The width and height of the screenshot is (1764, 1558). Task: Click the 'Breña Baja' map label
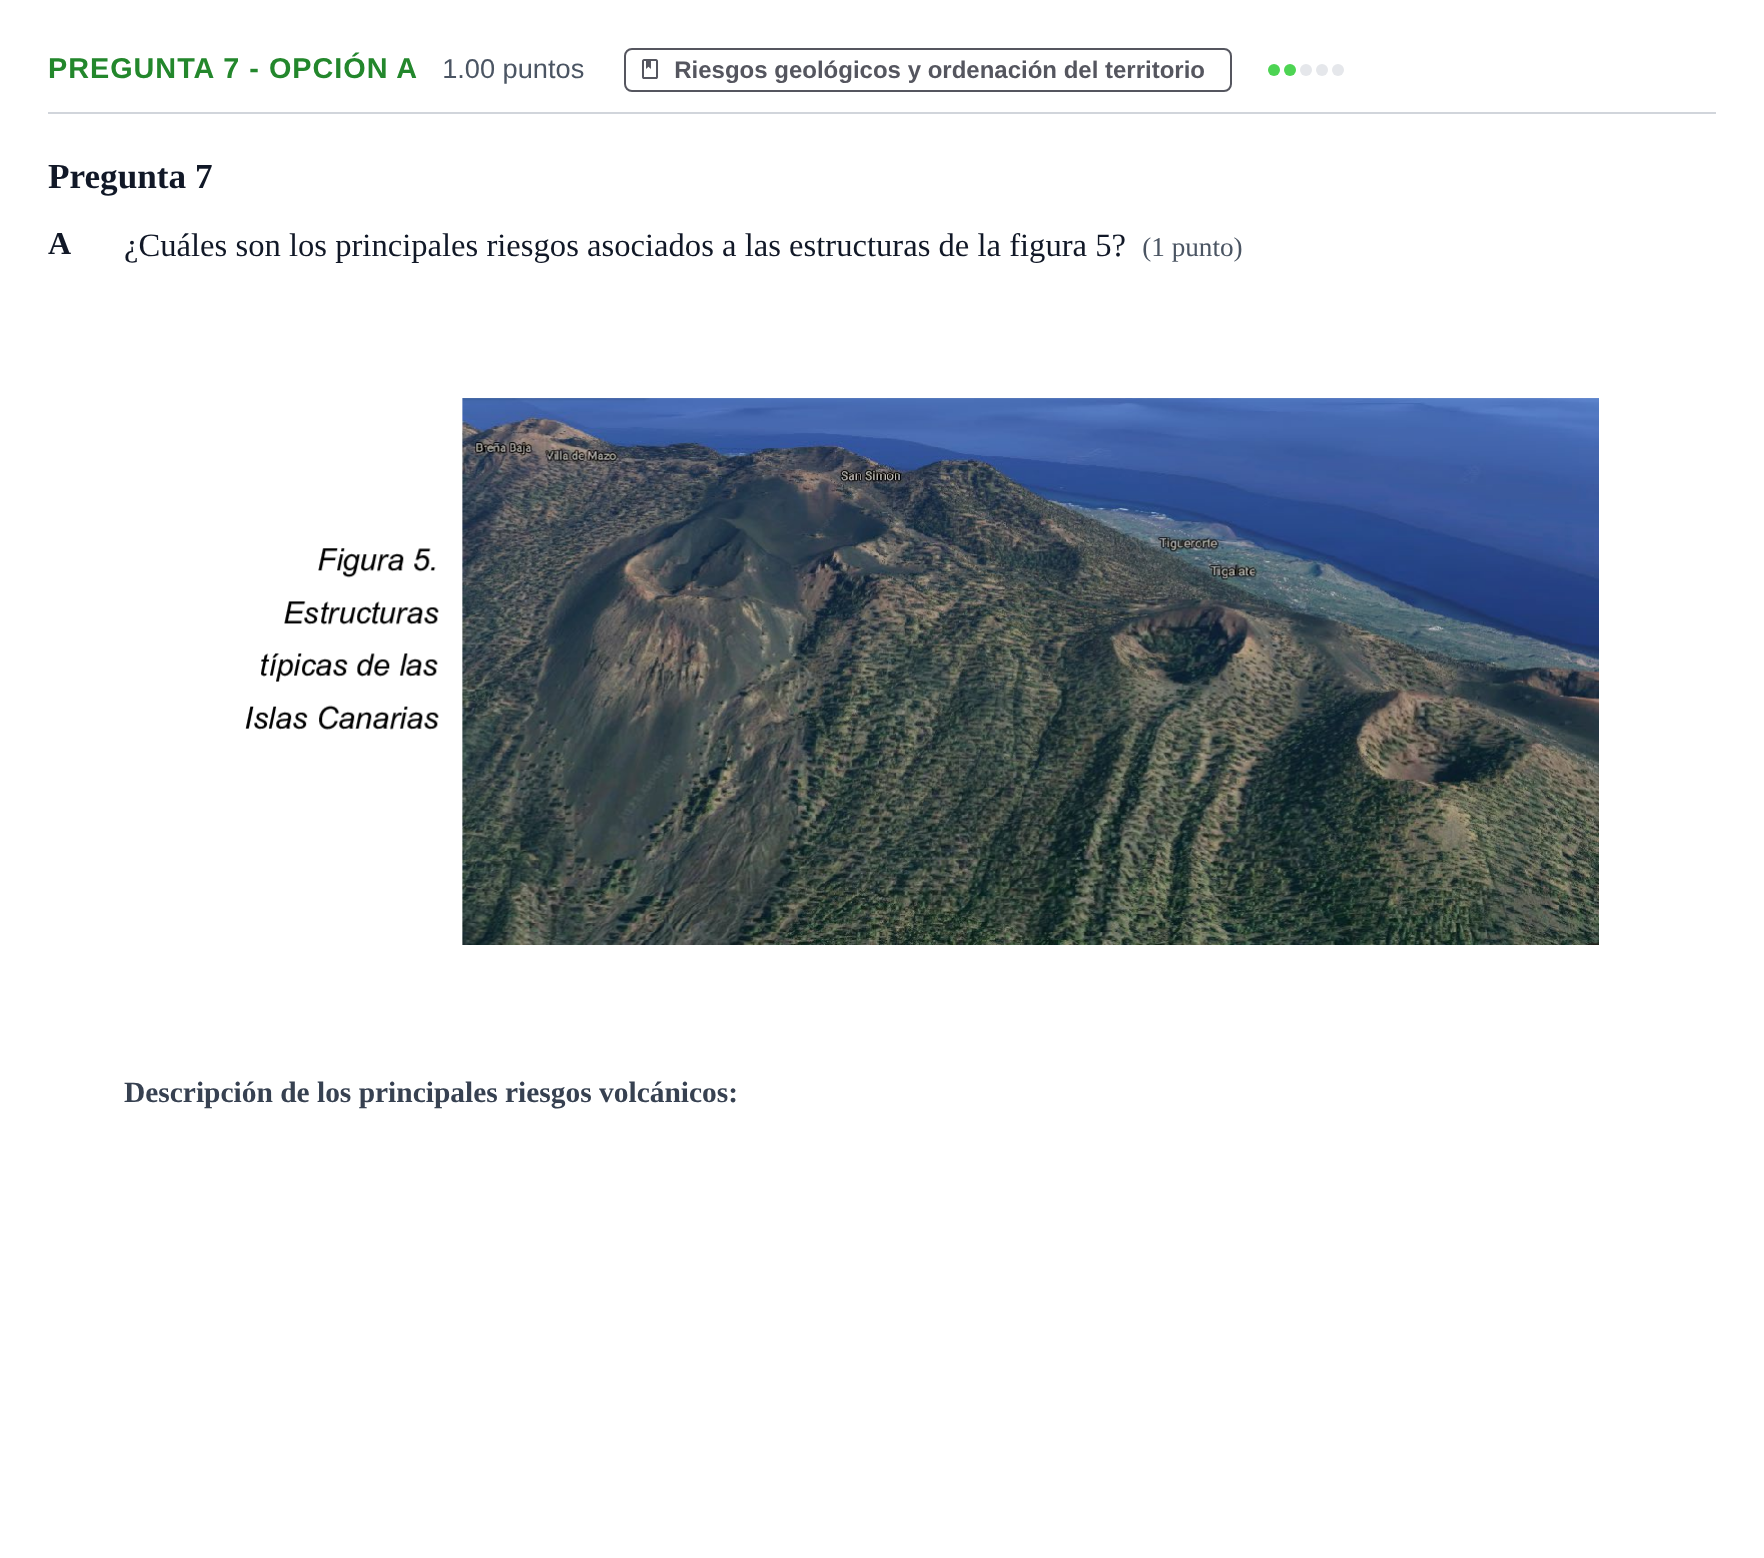tap(503, 448)
